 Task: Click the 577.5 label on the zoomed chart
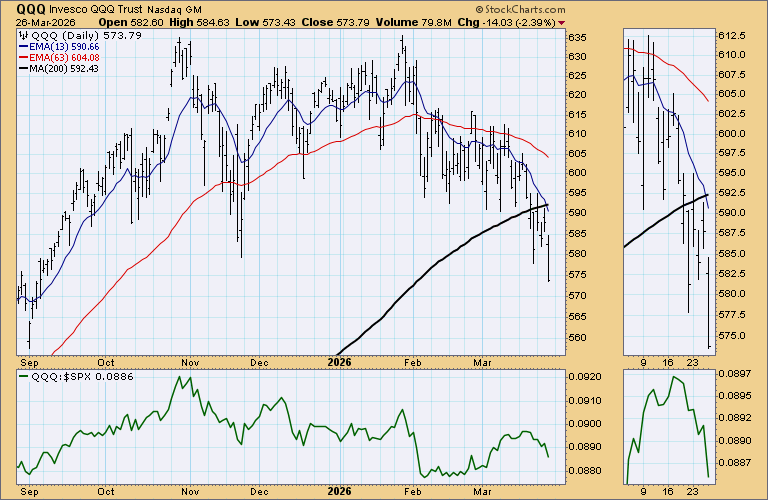tap(732, 314)
